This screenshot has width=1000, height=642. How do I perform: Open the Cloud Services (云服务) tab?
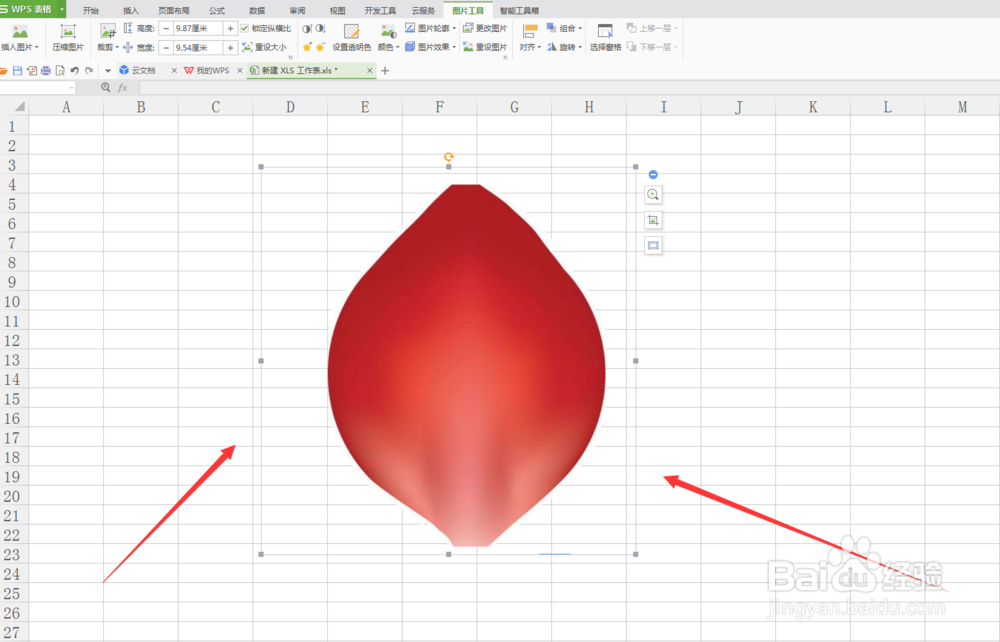point(423,10)
